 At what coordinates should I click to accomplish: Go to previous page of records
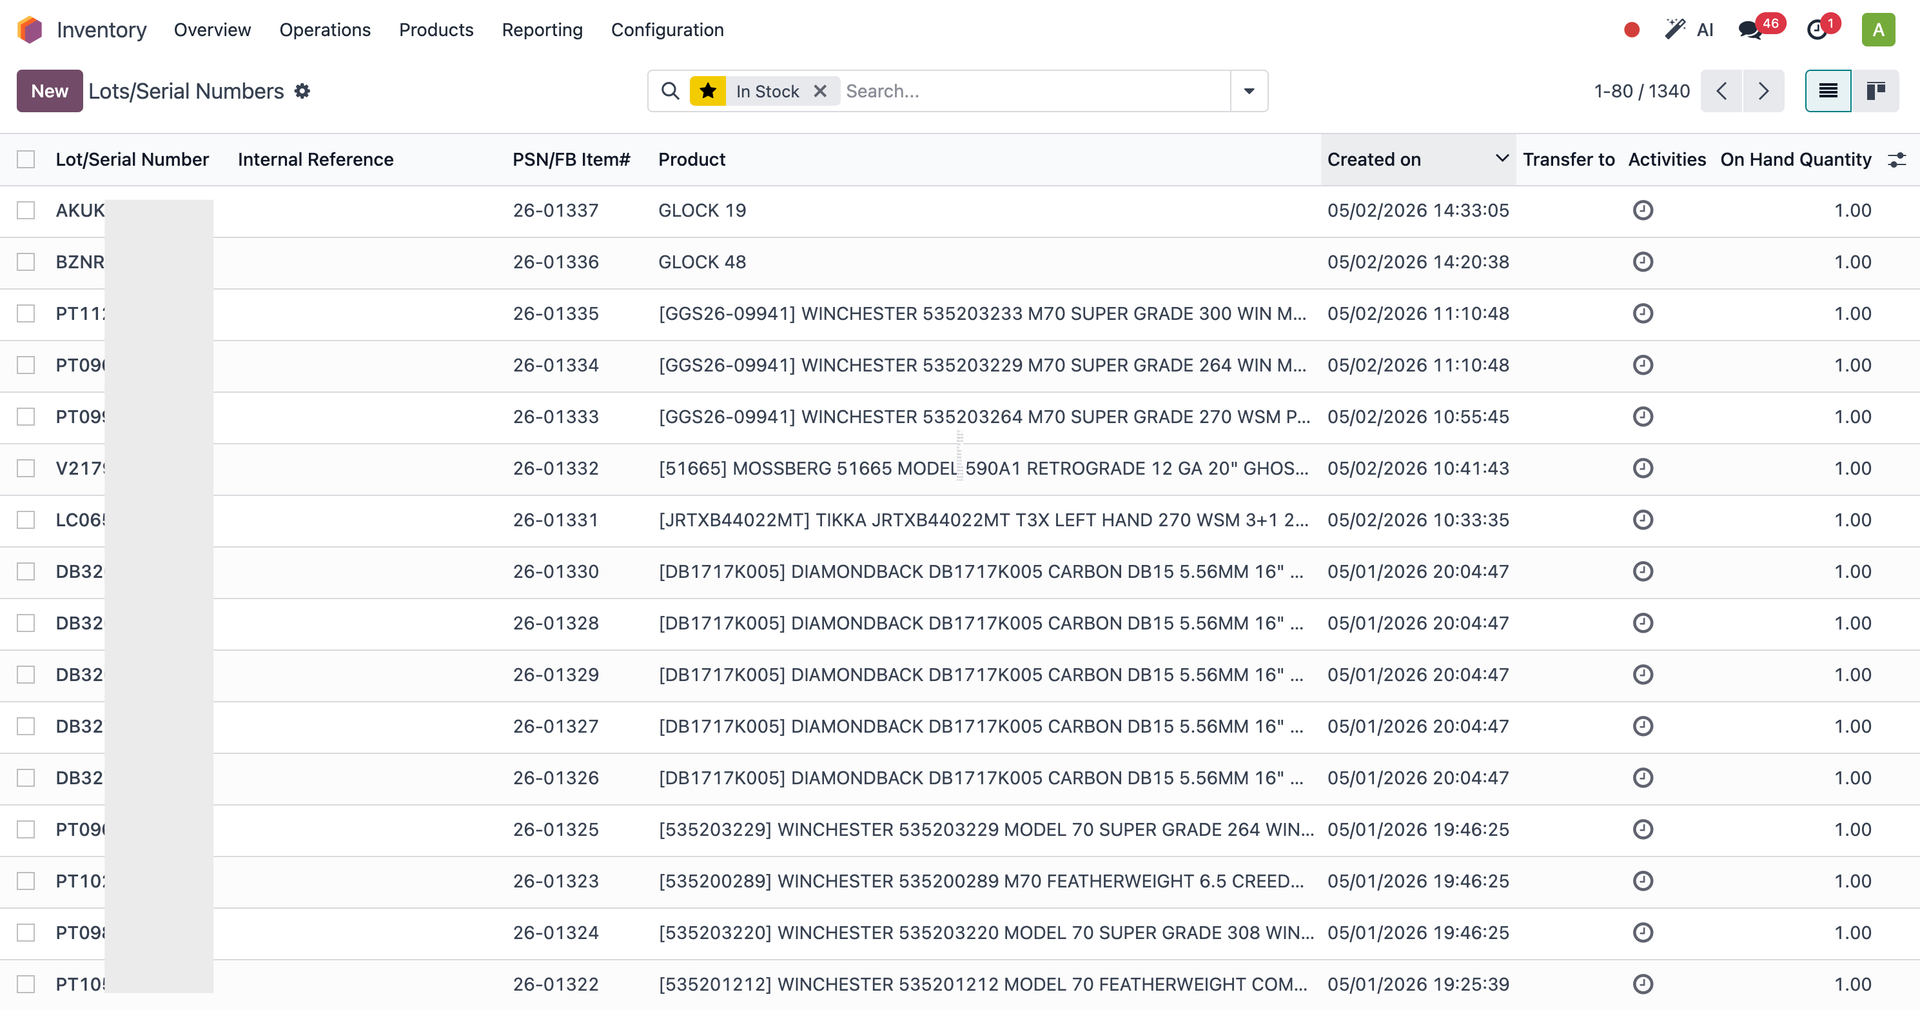(x=1721, y=91)
